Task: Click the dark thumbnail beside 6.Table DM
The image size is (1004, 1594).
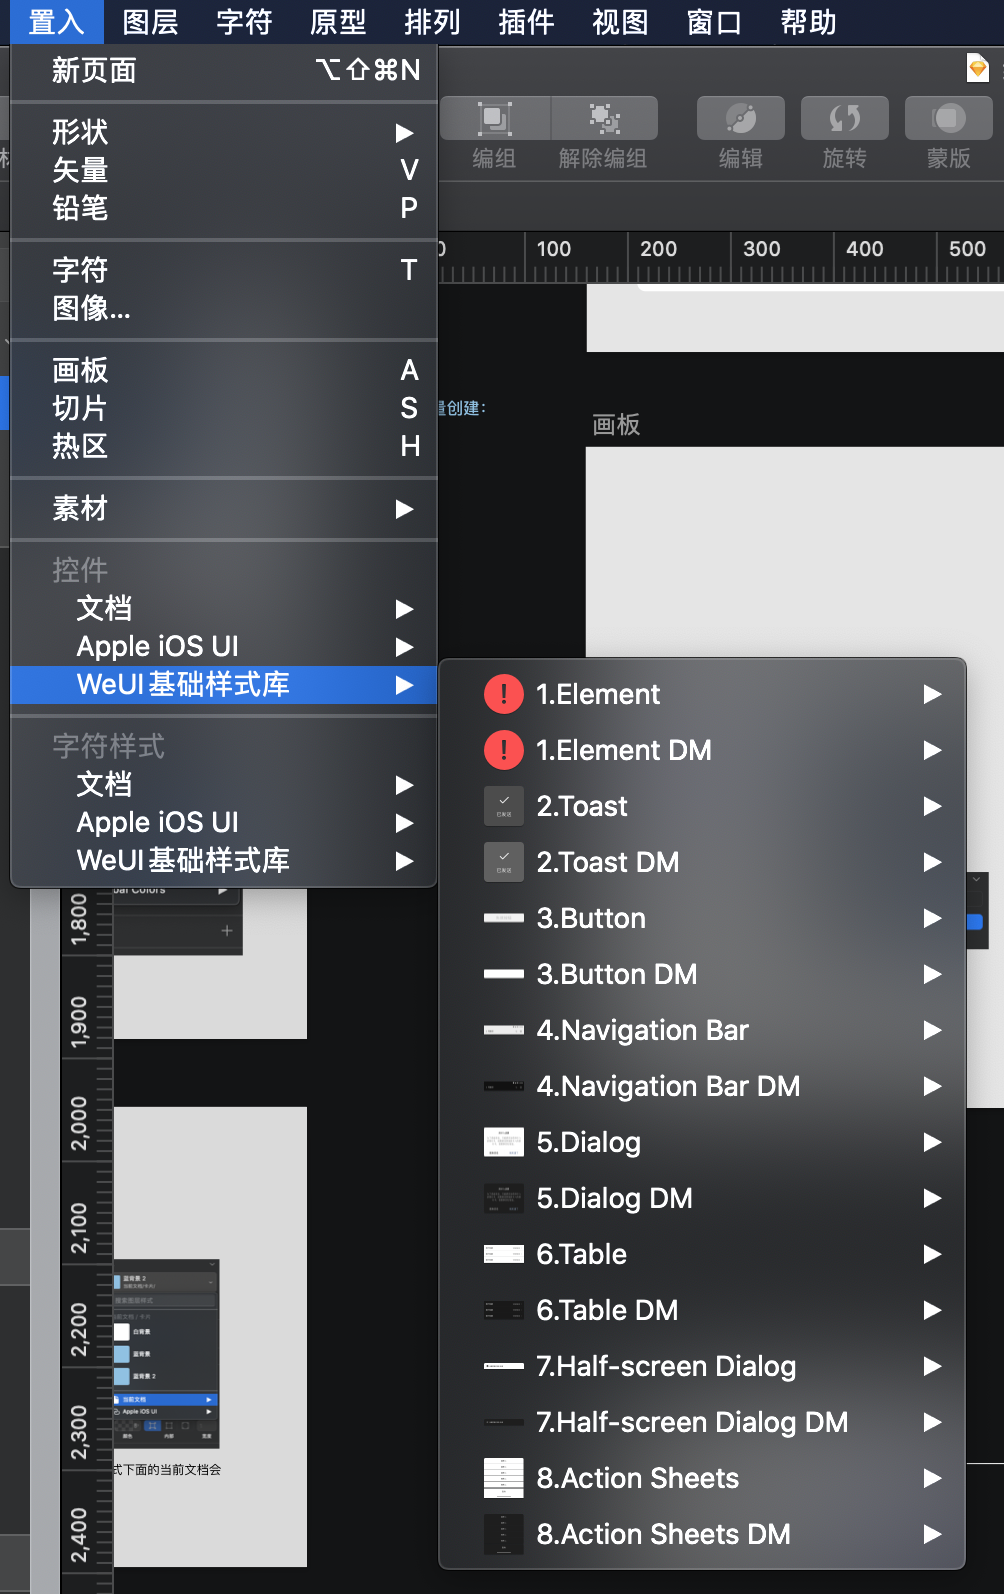Action: click(504, 1310)
